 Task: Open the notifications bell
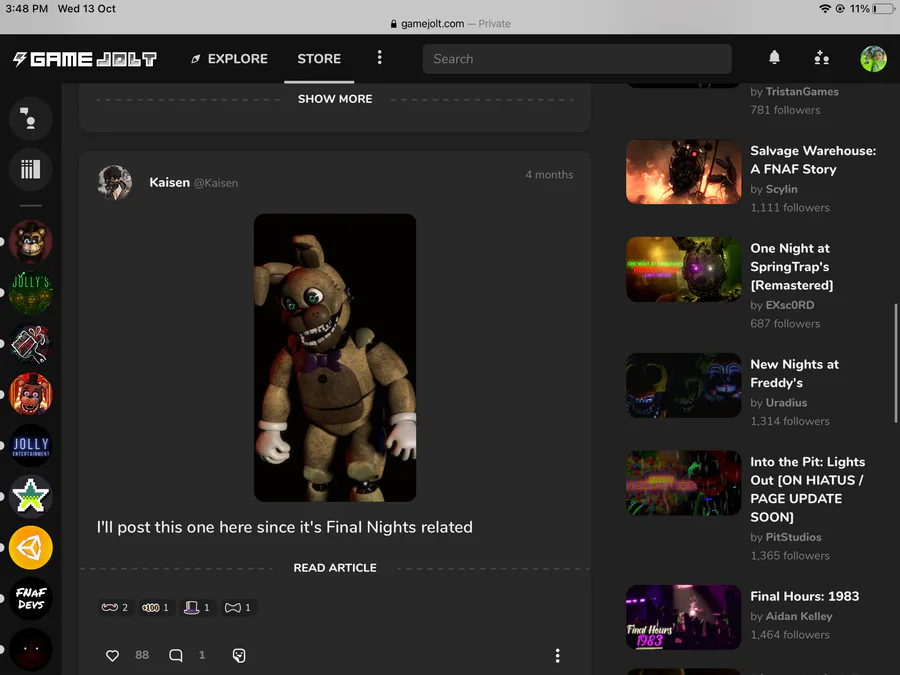pyautogui.click(x=774, y=57)
